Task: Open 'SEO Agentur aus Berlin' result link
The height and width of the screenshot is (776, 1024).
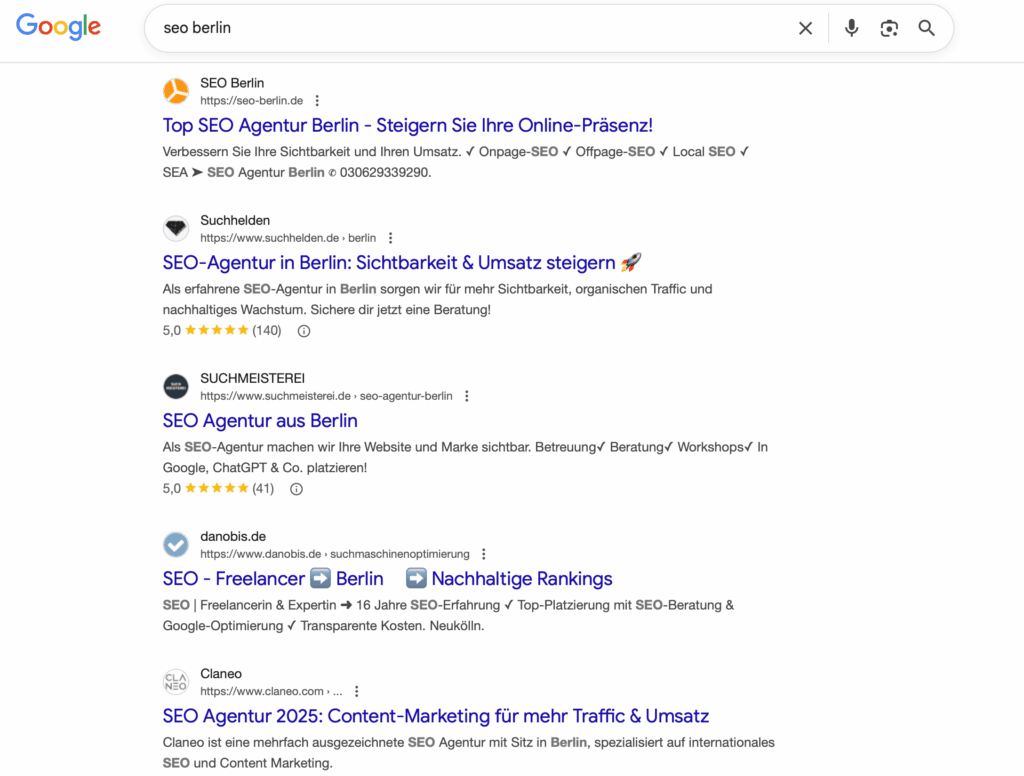Action: (x=259, y=421)
